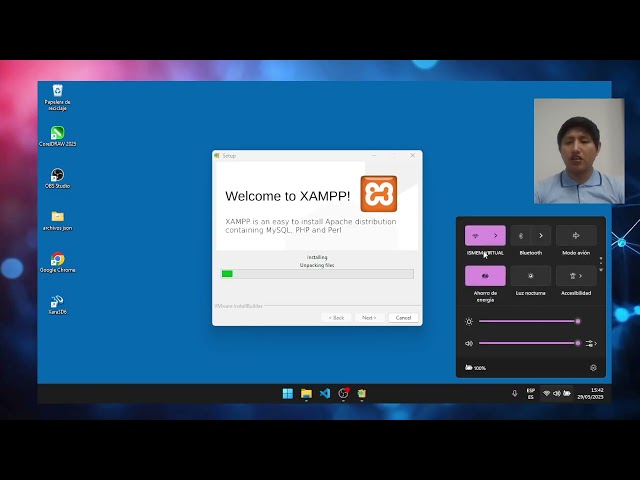Expand the Bluetooth devices chevron

[x=541, y=236]
